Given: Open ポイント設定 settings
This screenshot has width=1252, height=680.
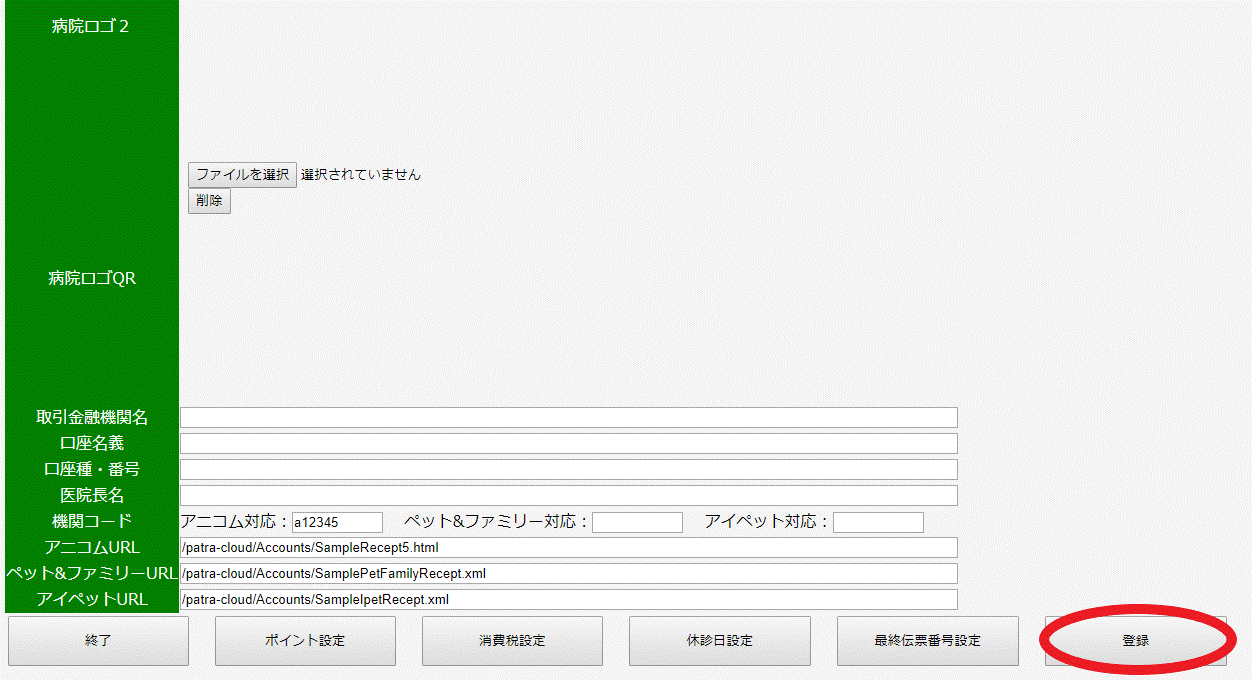Looking at the screenshot, I should click(x=305, y=641).
